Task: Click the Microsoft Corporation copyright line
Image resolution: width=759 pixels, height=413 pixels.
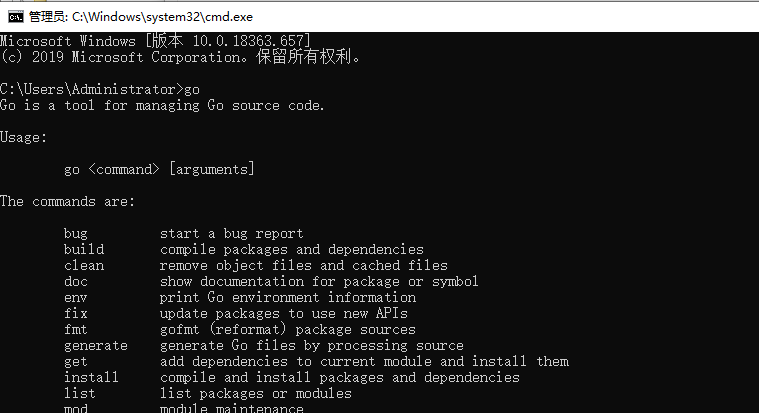Action: [x=180, y=57]
